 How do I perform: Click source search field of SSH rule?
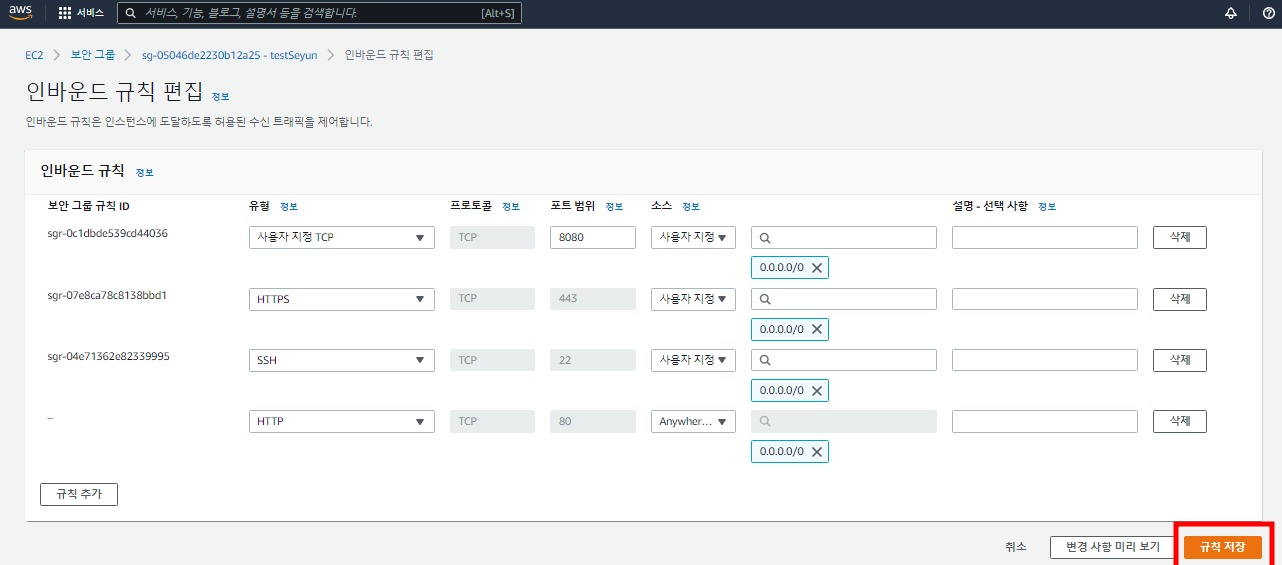pos(844,360)
